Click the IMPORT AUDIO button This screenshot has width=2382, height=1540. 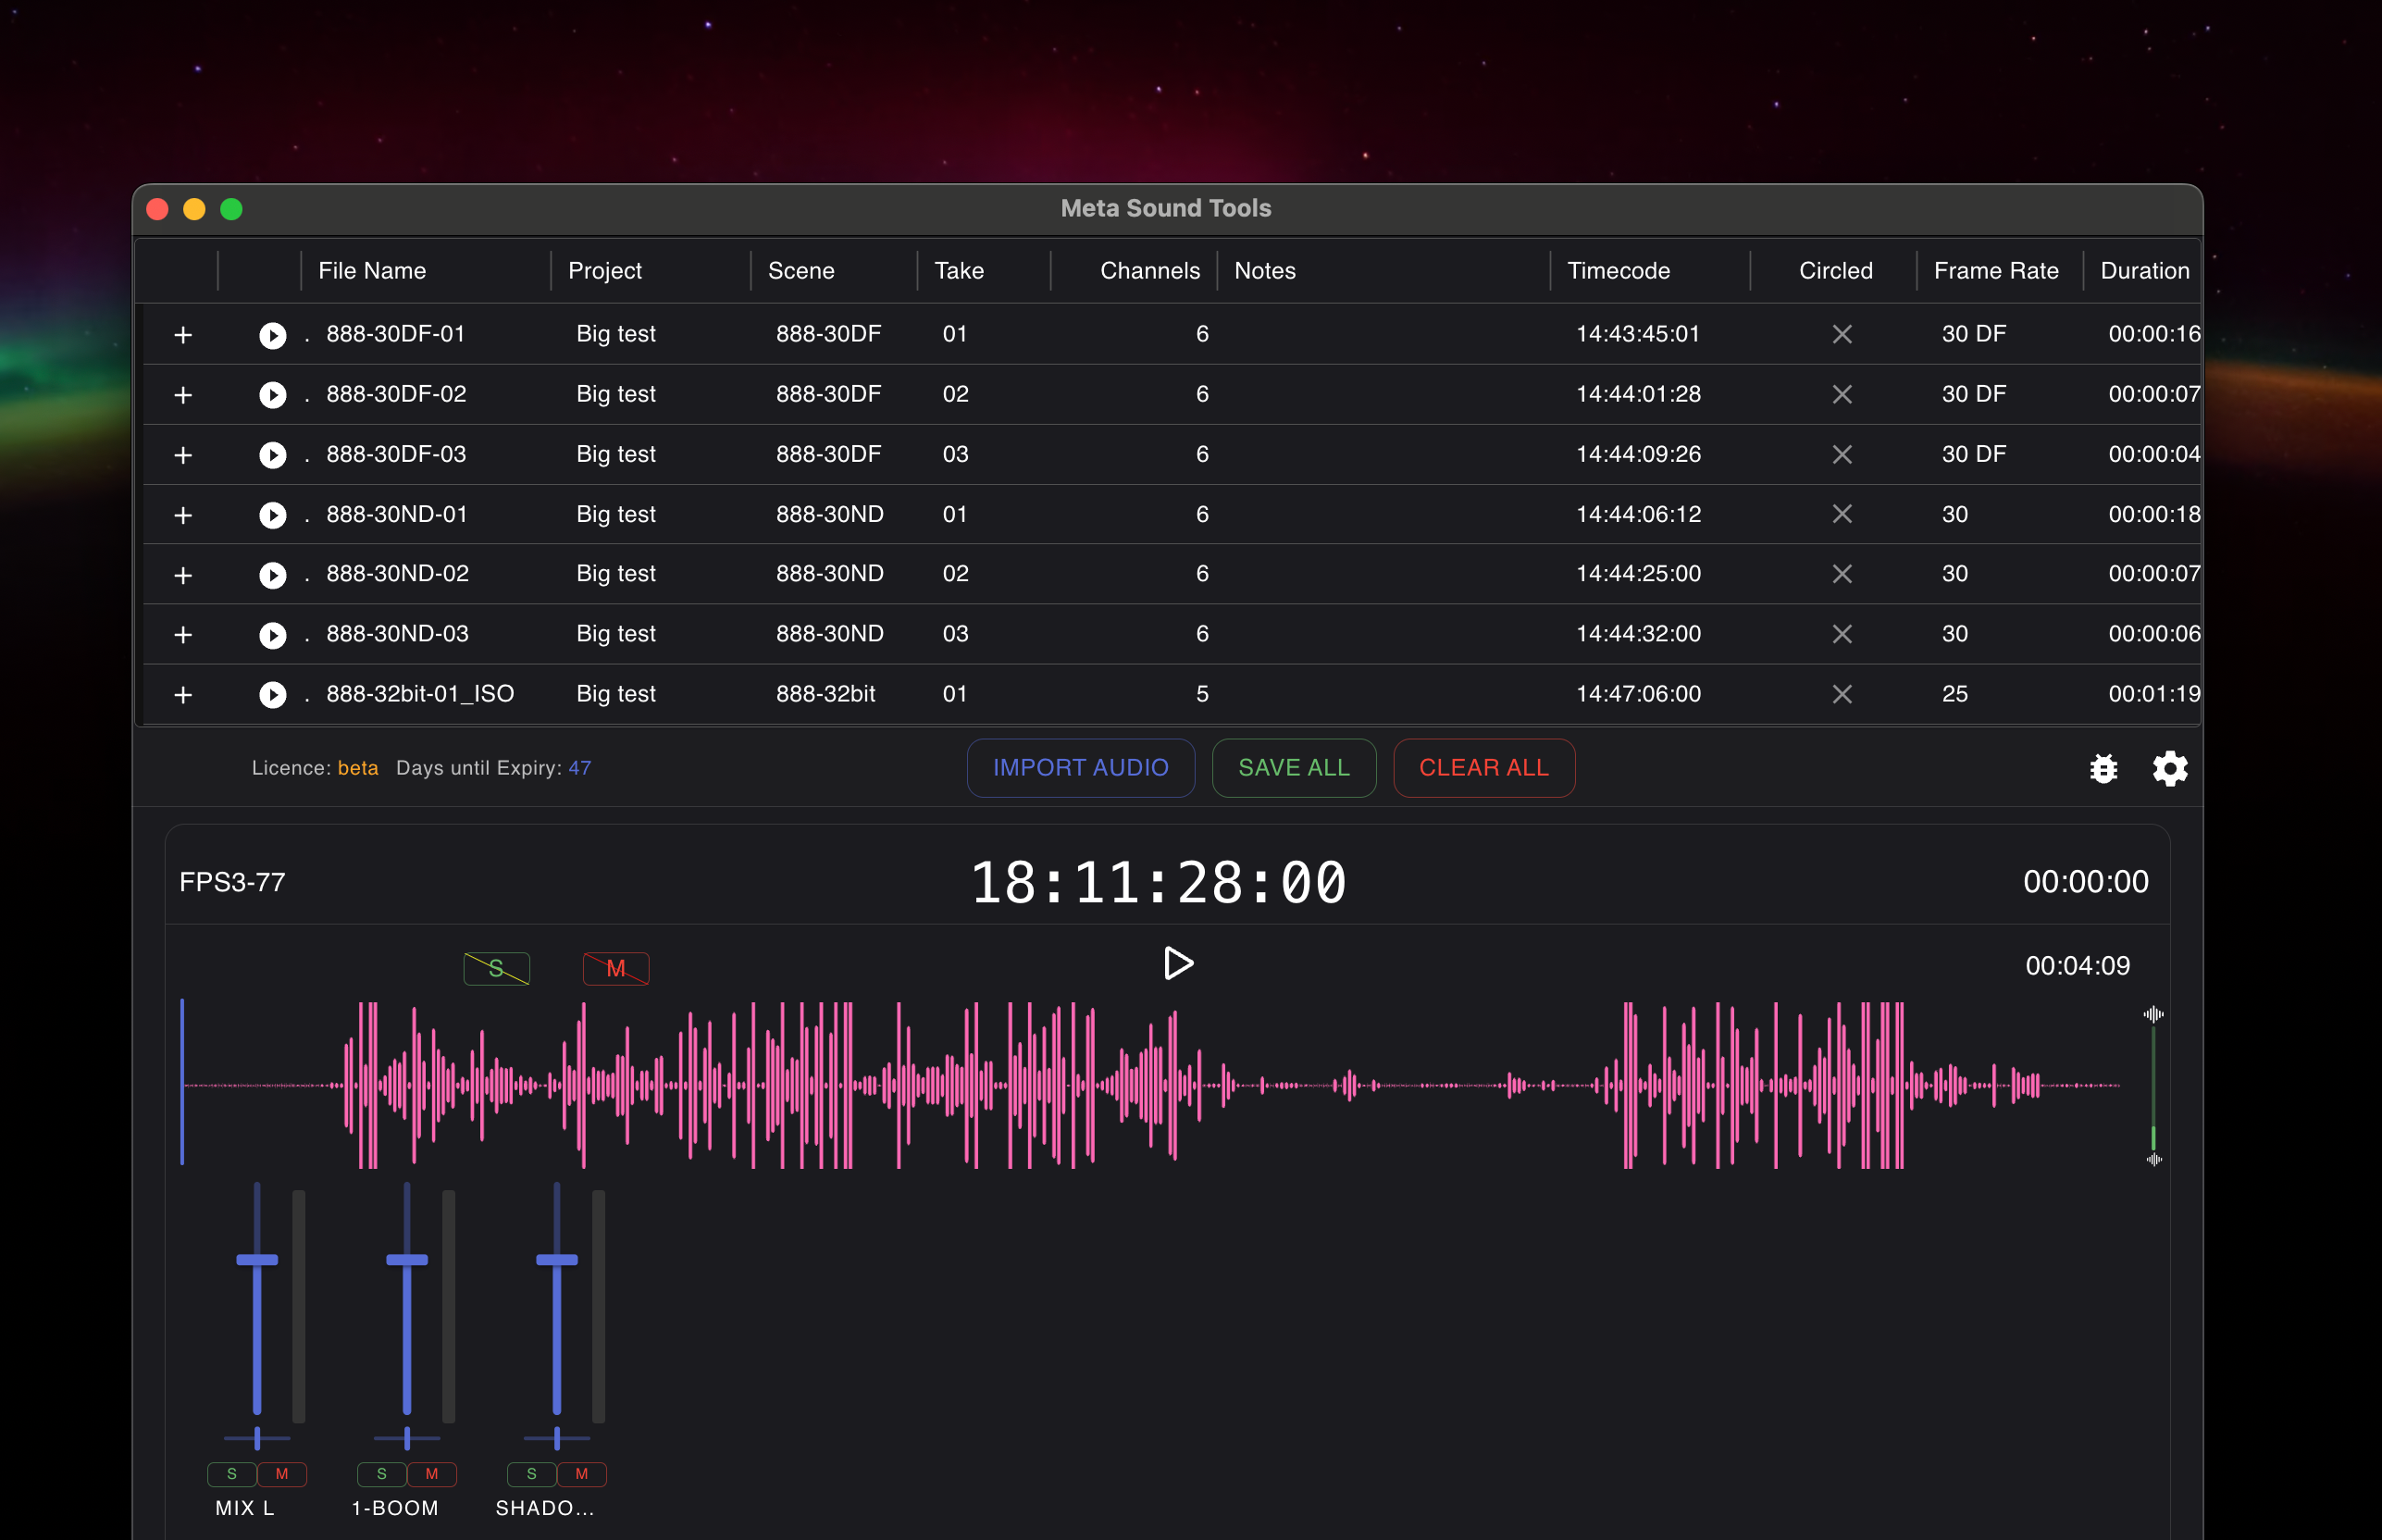point(1081,768)
